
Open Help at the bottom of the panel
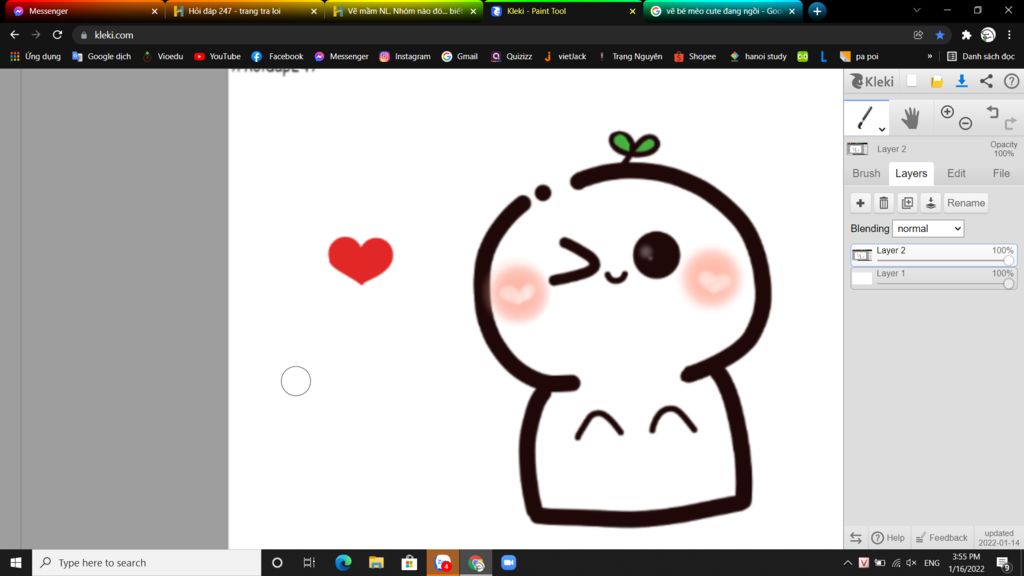pos(888,537)
